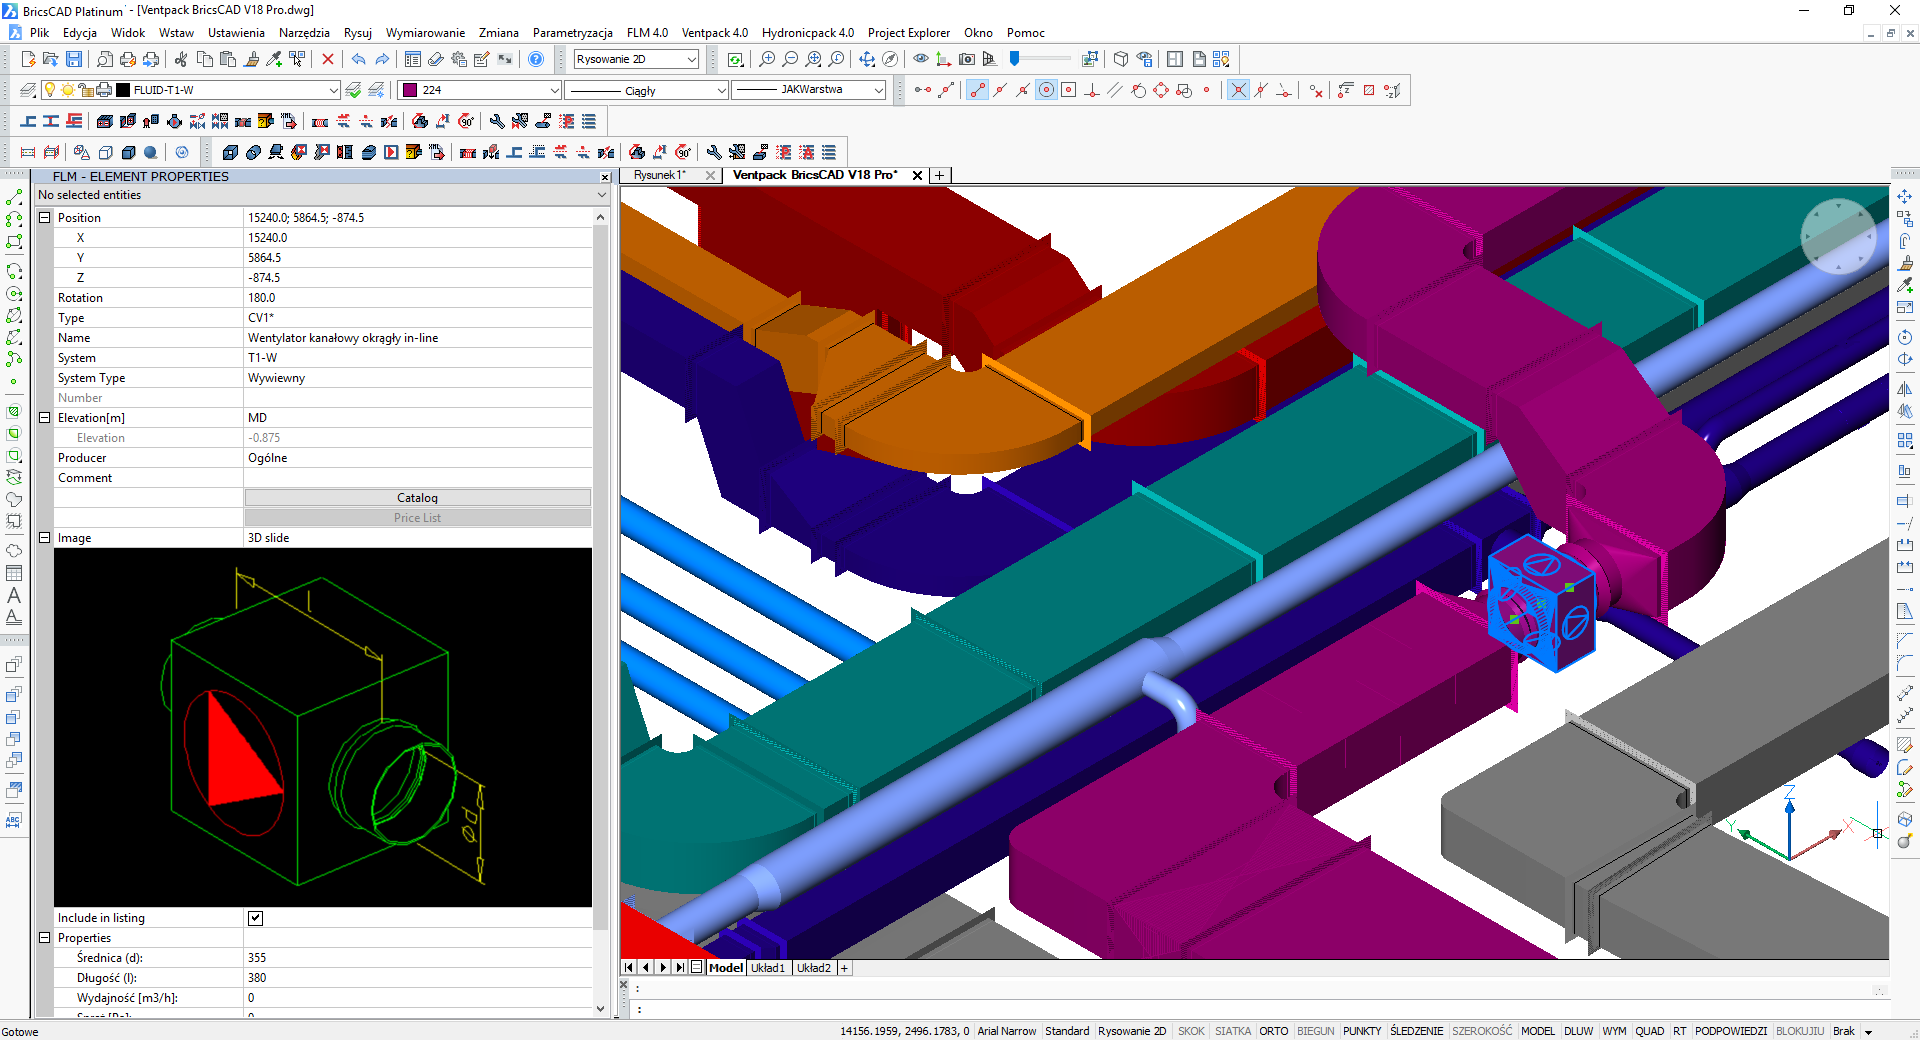The width and height of the screenshot is (1920, 1040).
Task: Click the Undo arrow icon
Action: [x=358, y=60]
